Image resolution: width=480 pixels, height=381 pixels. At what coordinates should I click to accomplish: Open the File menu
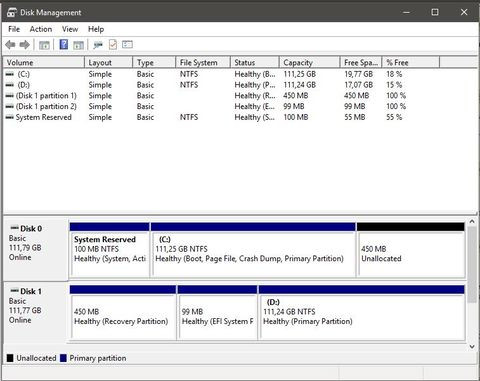pyautogui.click(x=14, y=29)
